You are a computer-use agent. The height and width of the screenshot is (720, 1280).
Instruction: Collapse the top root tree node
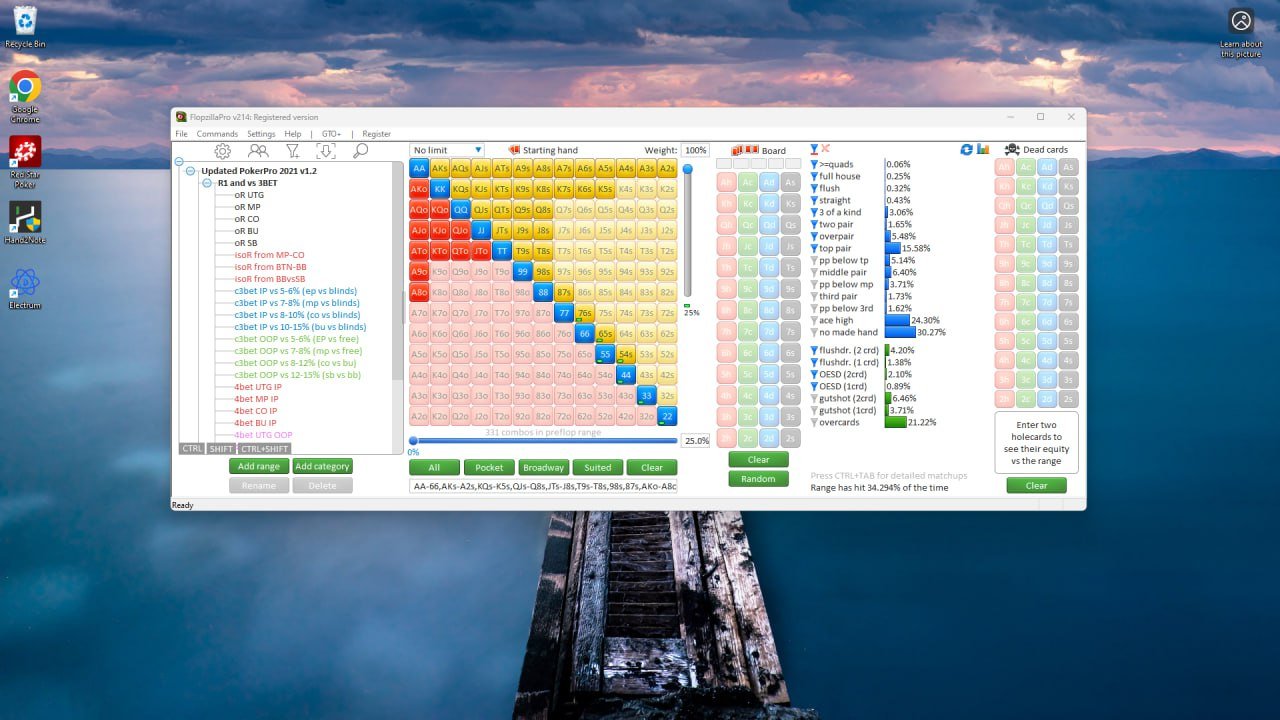tap(179, 161)
